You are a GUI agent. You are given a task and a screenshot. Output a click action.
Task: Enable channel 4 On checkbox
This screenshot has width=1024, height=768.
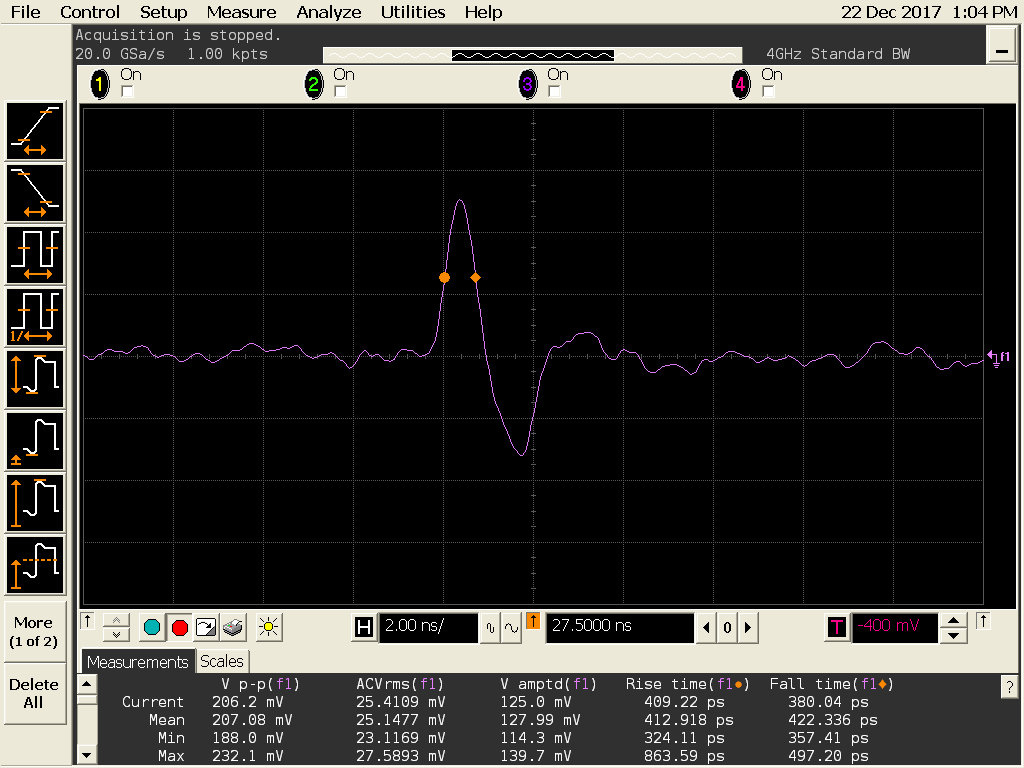tap(768, 91)
